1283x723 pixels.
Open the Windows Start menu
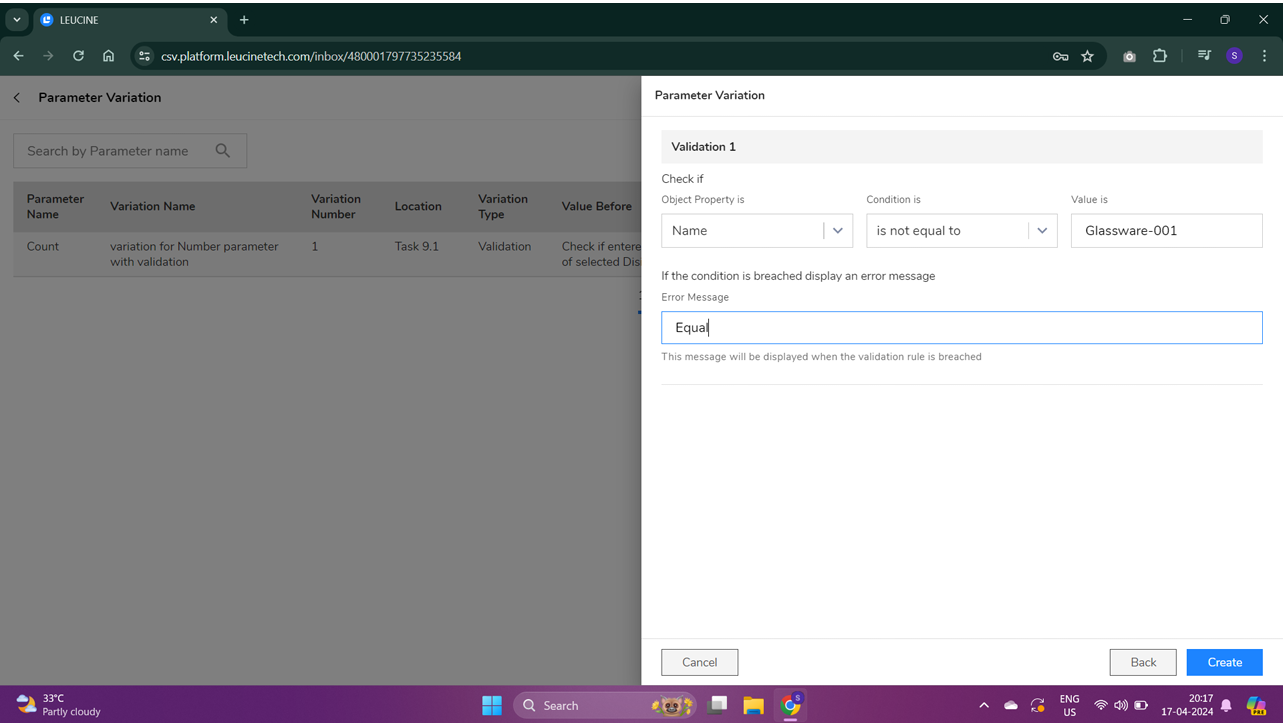pos(492,705)
